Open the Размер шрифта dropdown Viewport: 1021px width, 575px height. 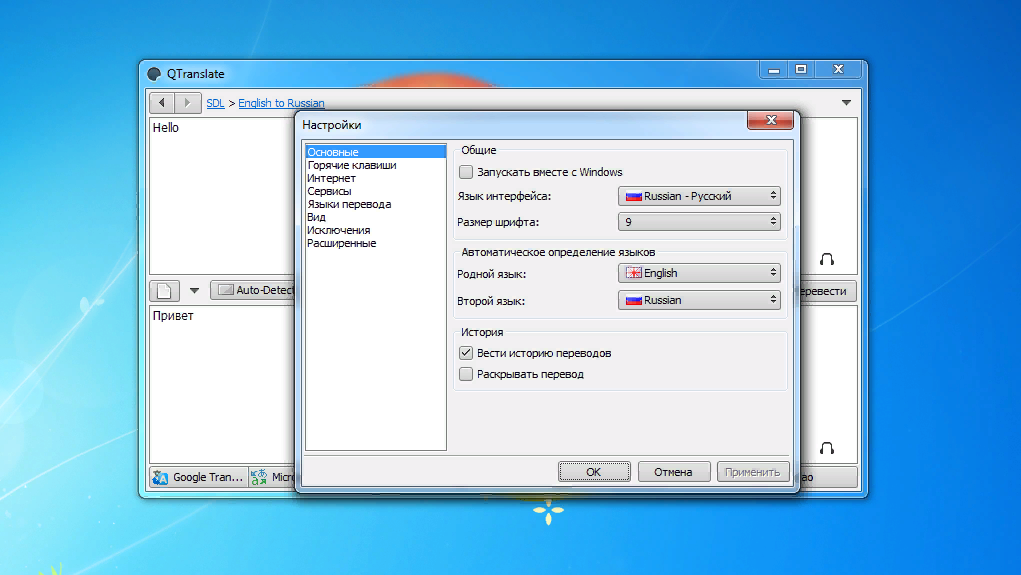click(x=699, y=222)
